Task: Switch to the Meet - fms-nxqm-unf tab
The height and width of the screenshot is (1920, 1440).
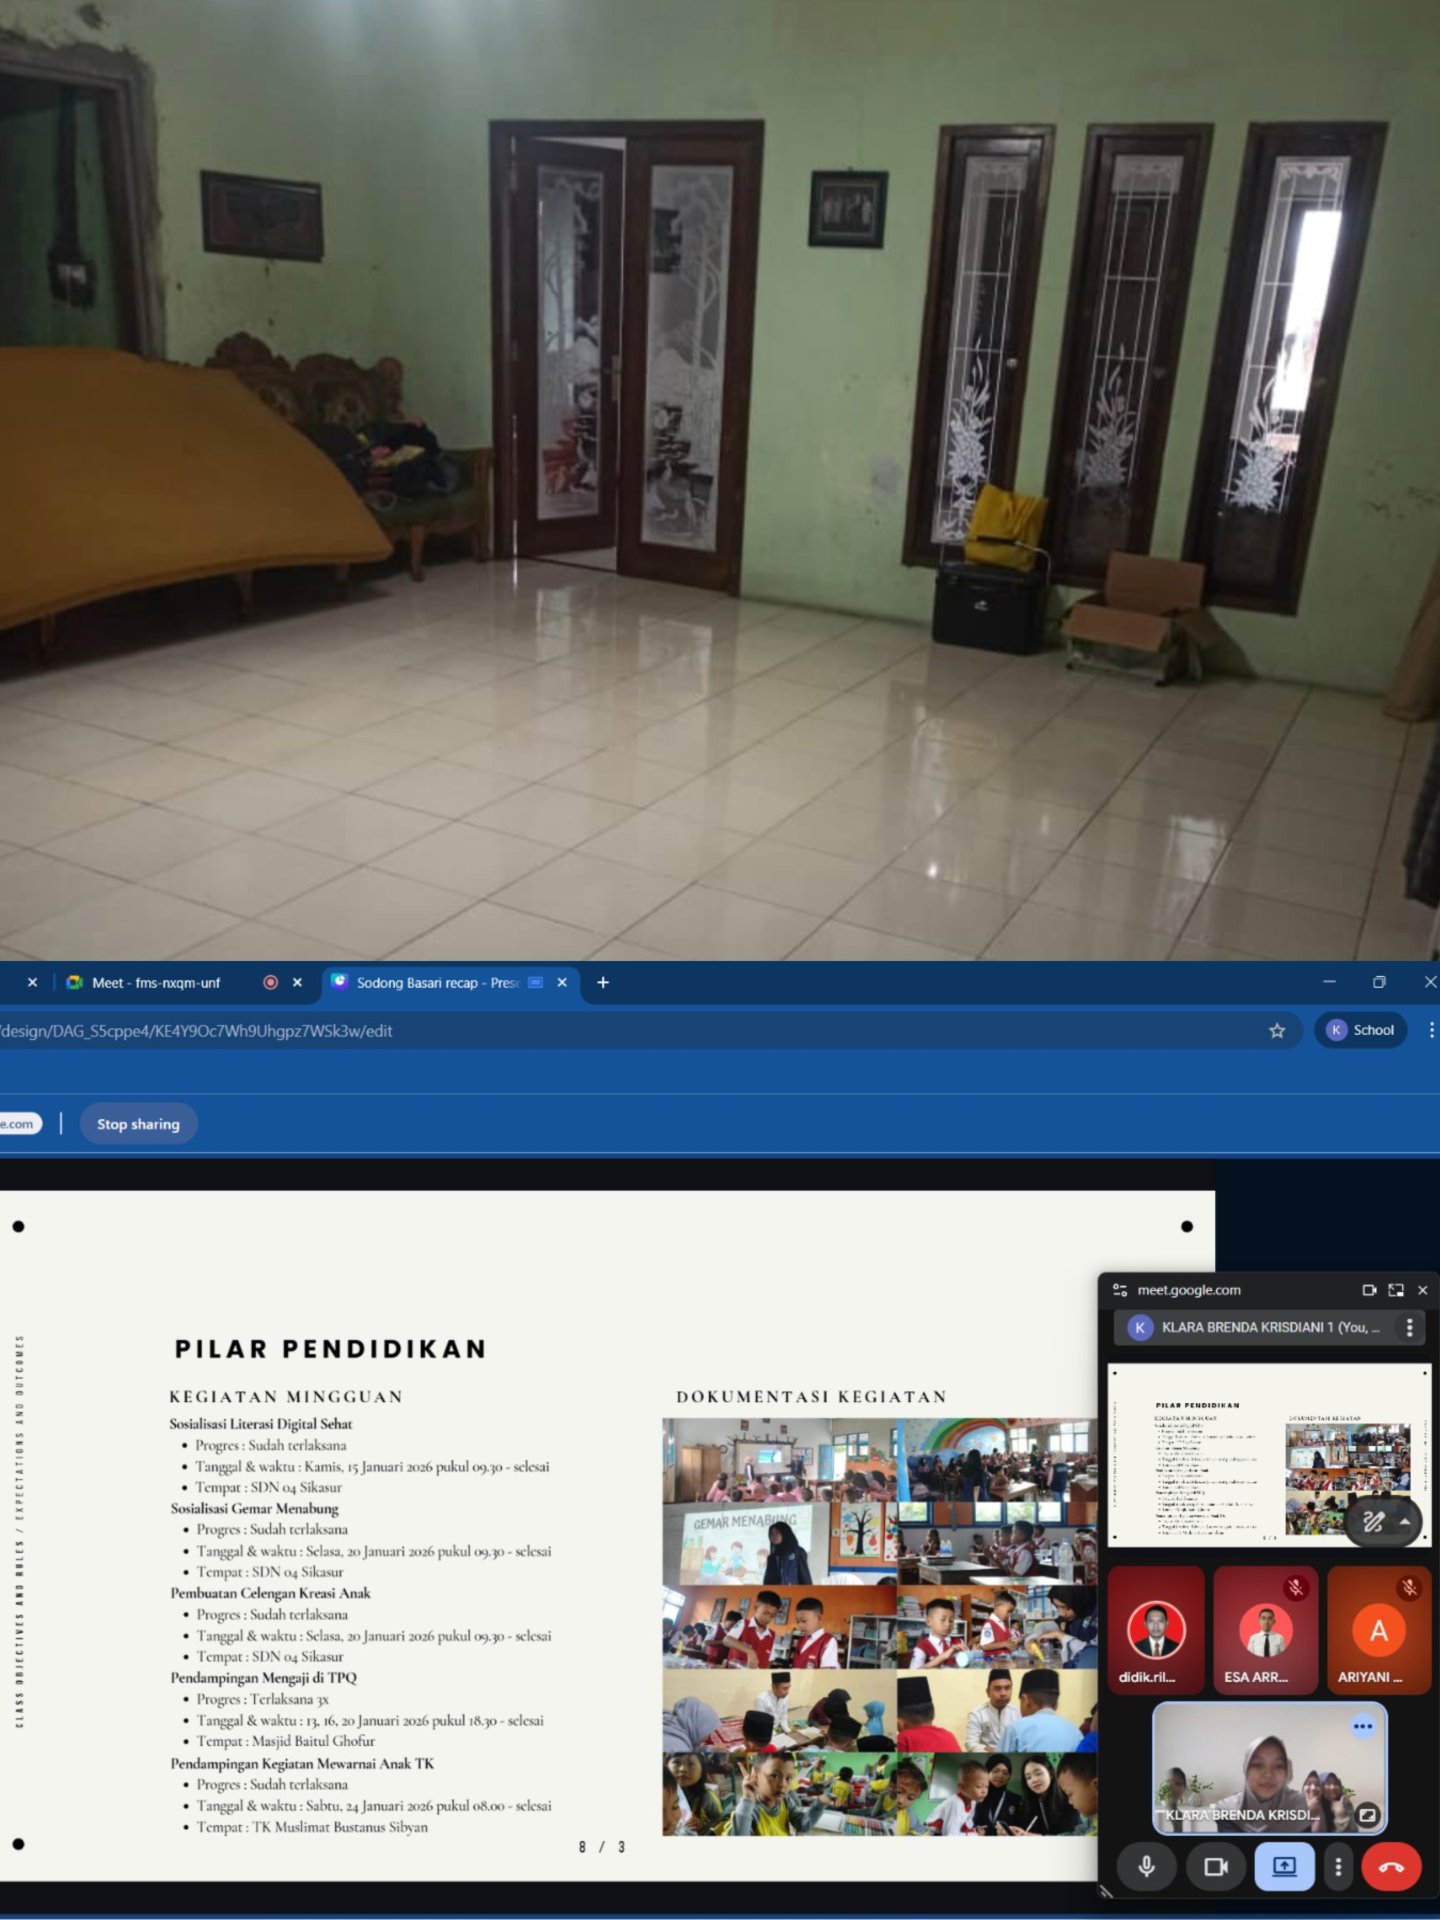Action: (x=156, y=983)
